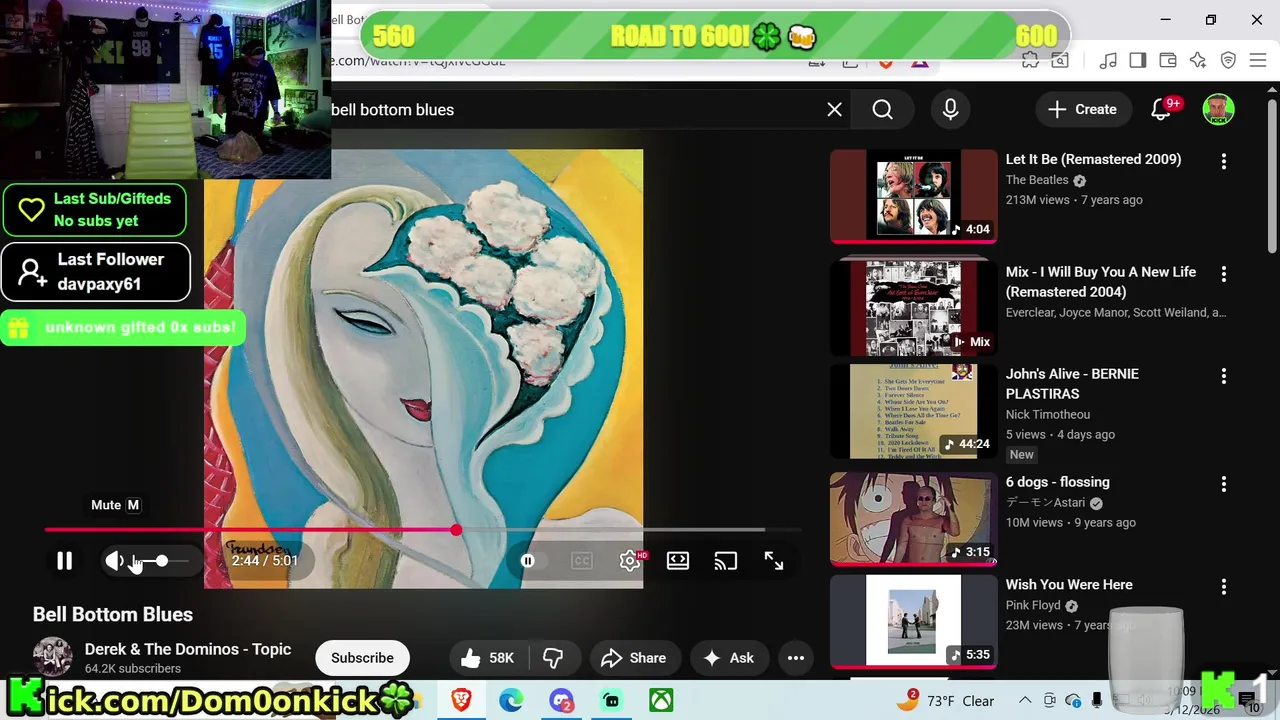1280x720 pixels.
Task: Mute the video with the speaker icon
Action: click(114, 561)
